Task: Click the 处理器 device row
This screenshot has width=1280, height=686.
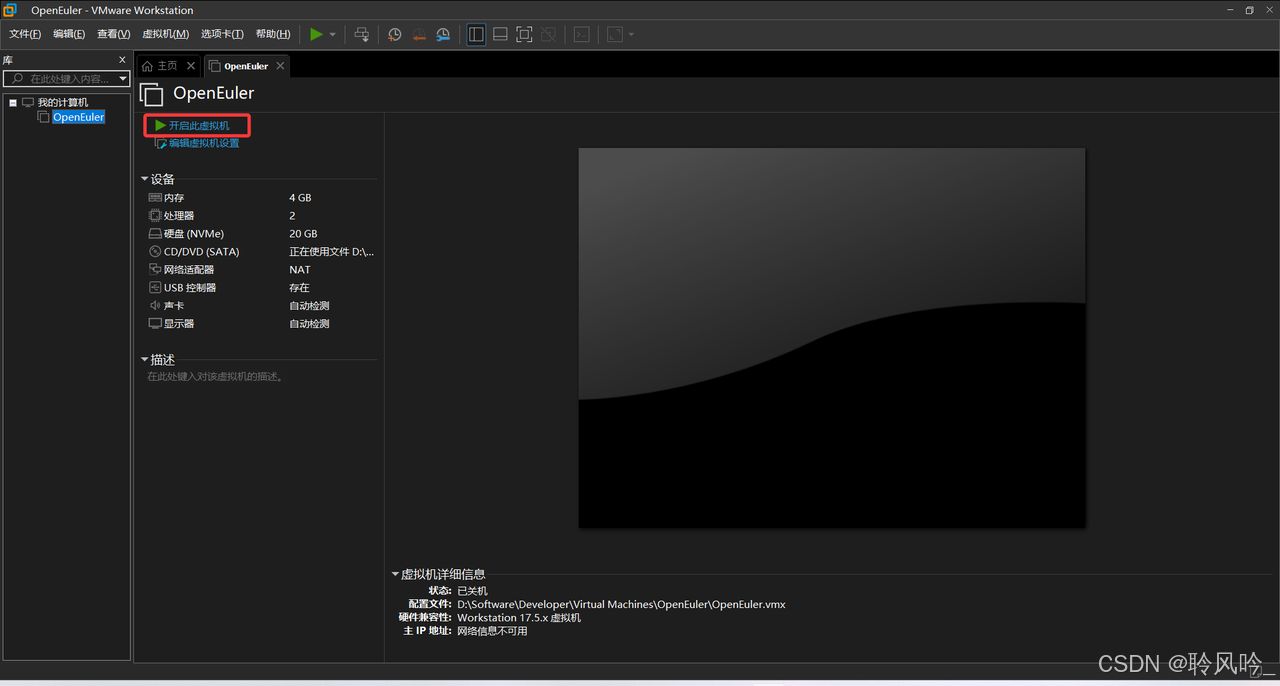Action: pos(262,216)
